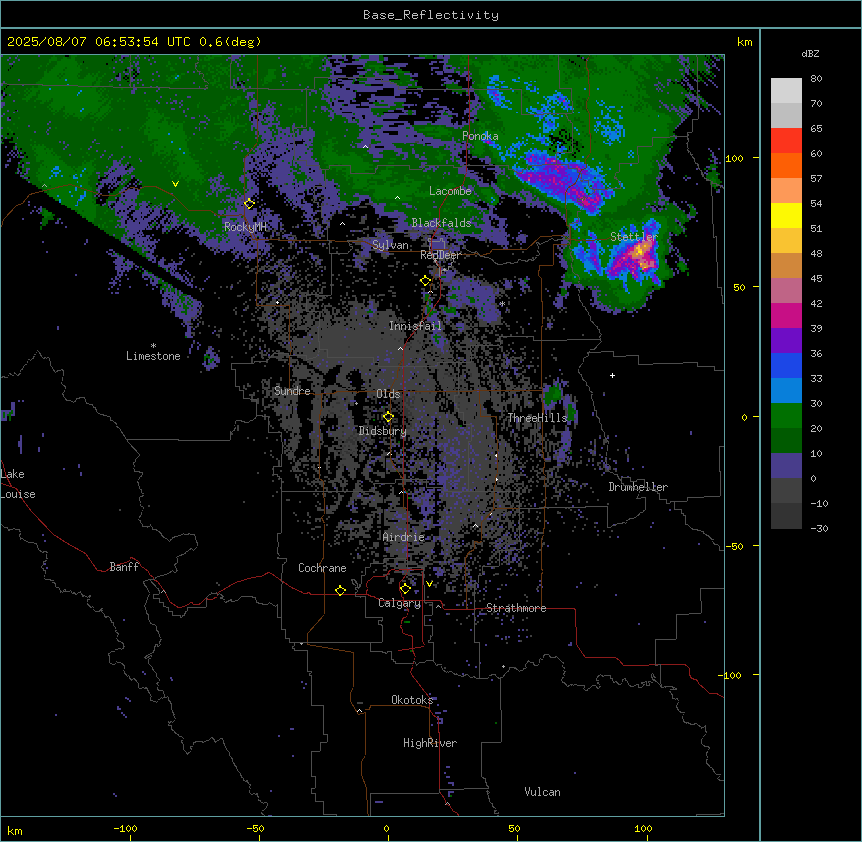Select the yellow diamond marker south of RedDeer

click(426, 281)
